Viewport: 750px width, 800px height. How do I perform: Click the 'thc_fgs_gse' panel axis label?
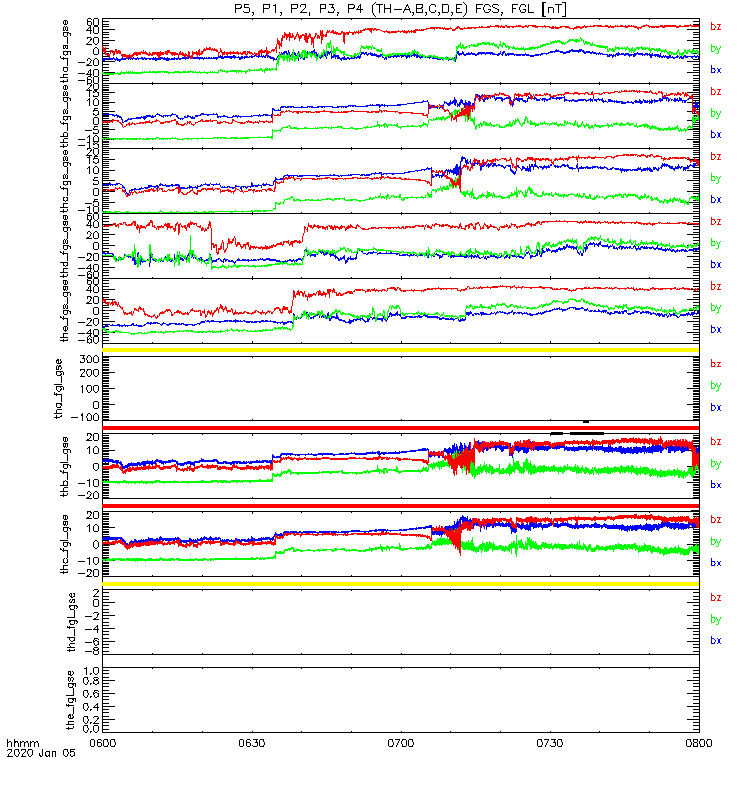(65, 181)
